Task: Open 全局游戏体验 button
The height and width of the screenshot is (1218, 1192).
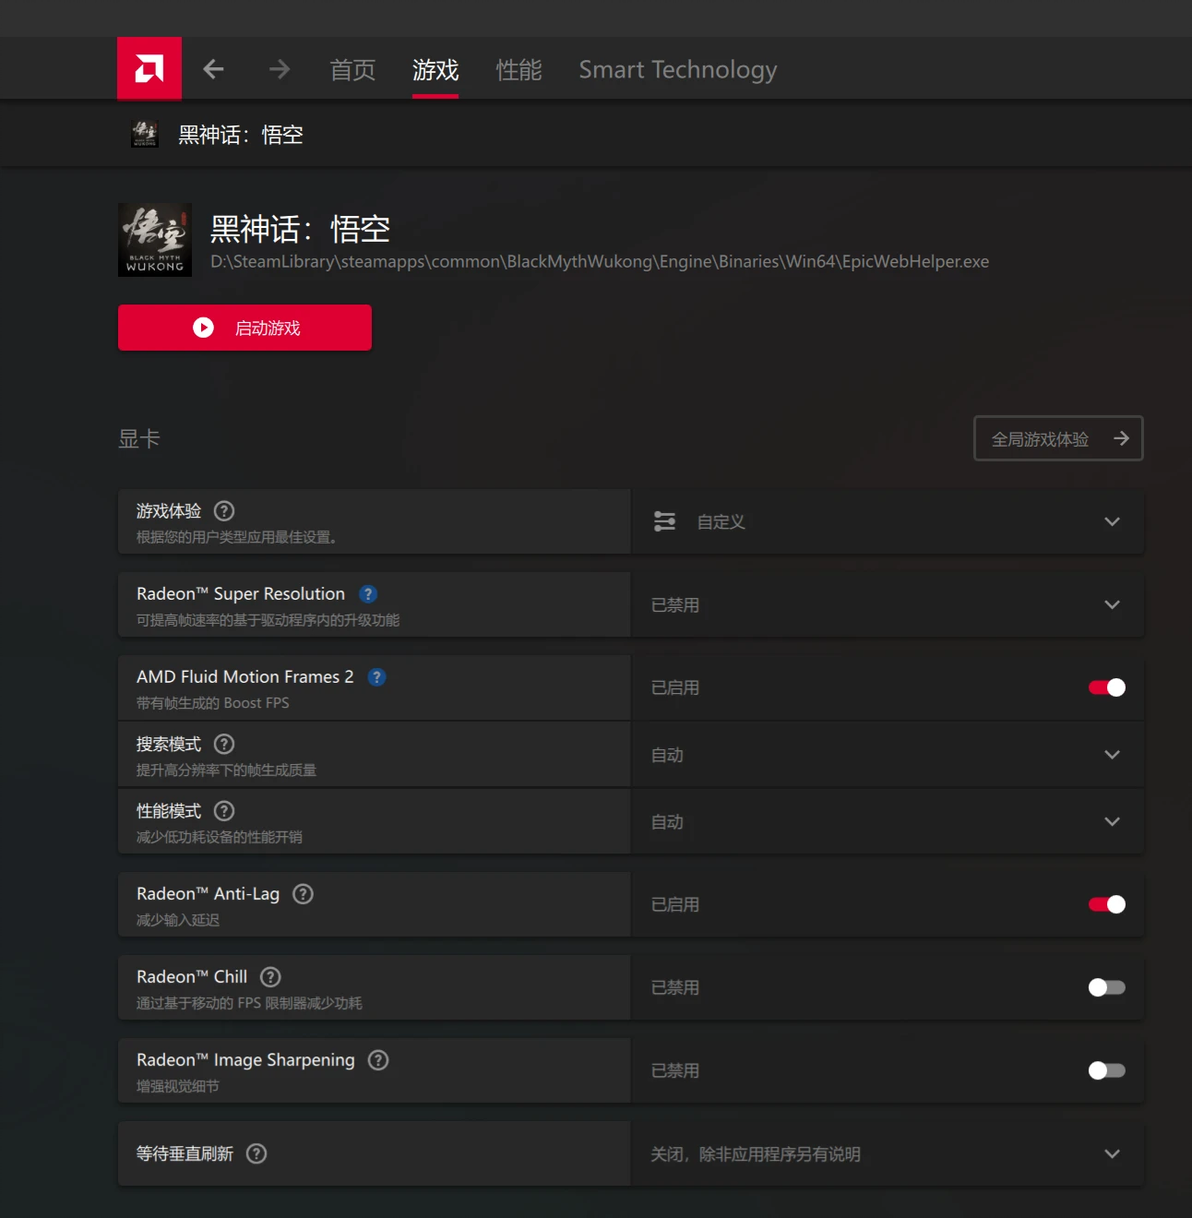Action: [x=1058, y=439]
